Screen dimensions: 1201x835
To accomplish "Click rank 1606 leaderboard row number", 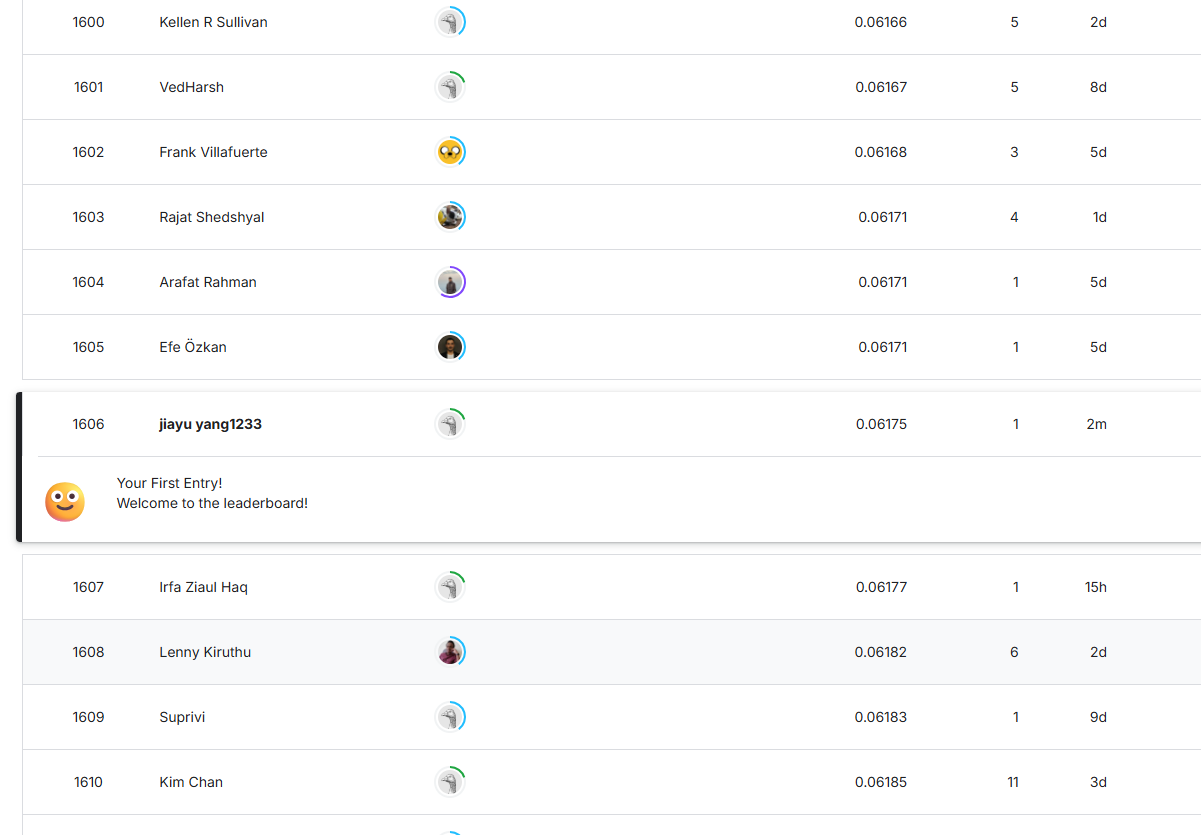I will tap(88, 424).
